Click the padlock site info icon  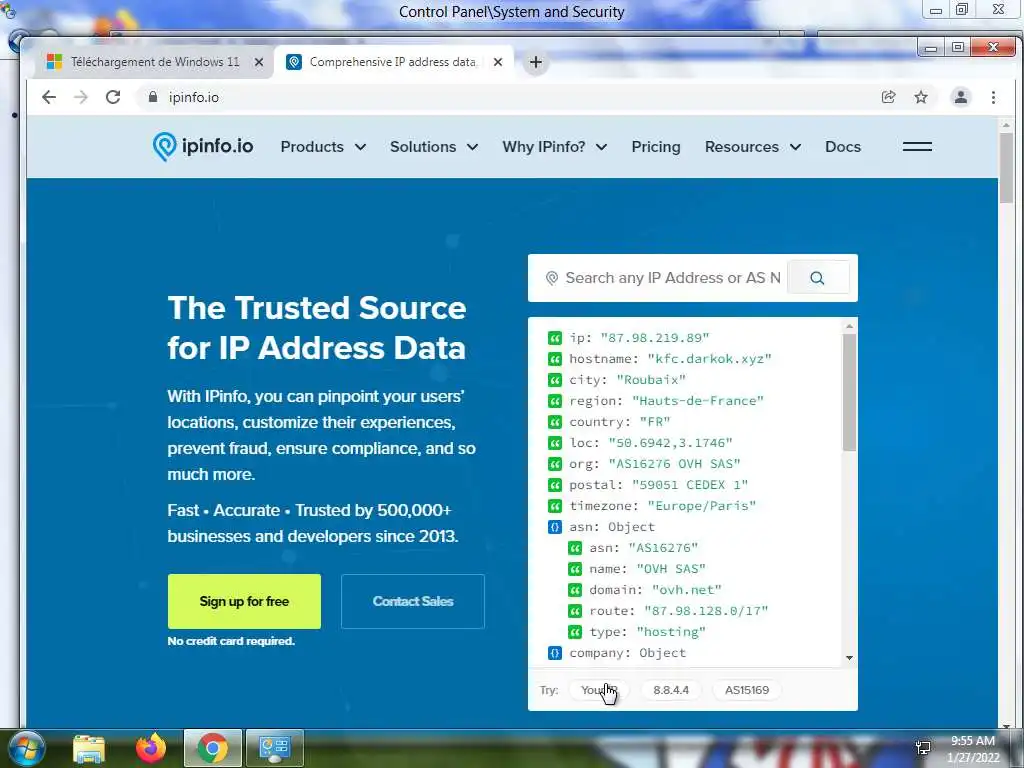tap(153, 97)
